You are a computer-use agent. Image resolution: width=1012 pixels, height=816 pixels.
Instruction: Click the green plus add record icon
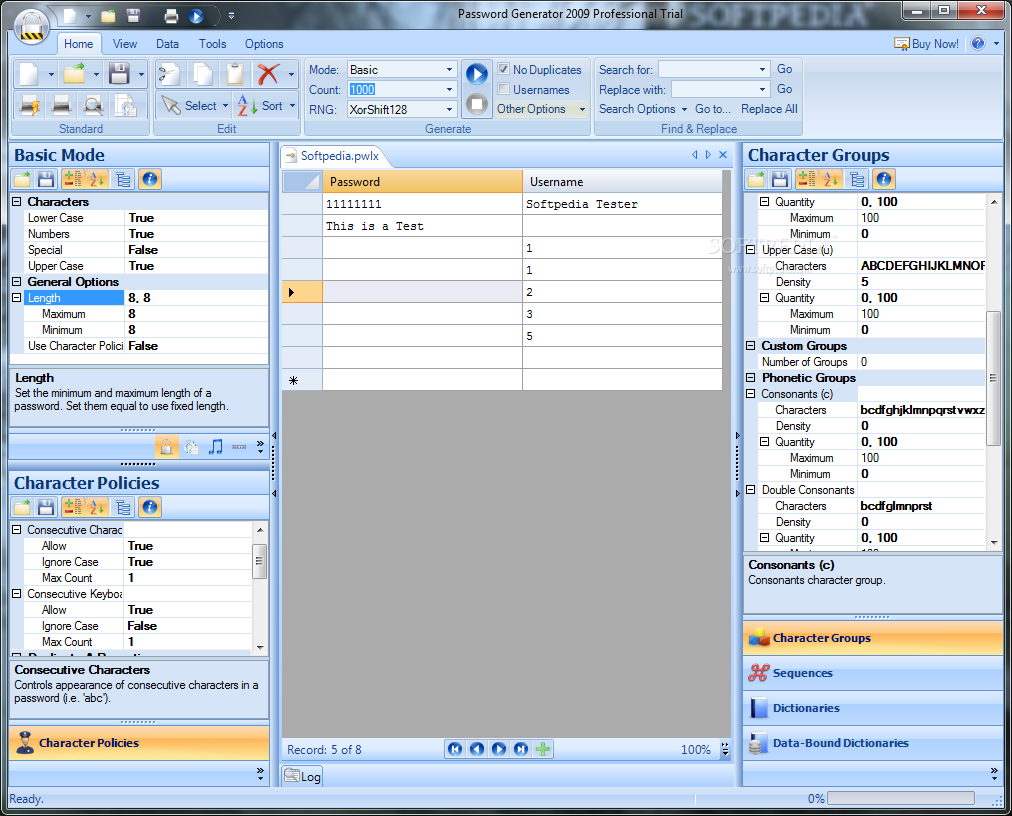click(x=543, y=749)
